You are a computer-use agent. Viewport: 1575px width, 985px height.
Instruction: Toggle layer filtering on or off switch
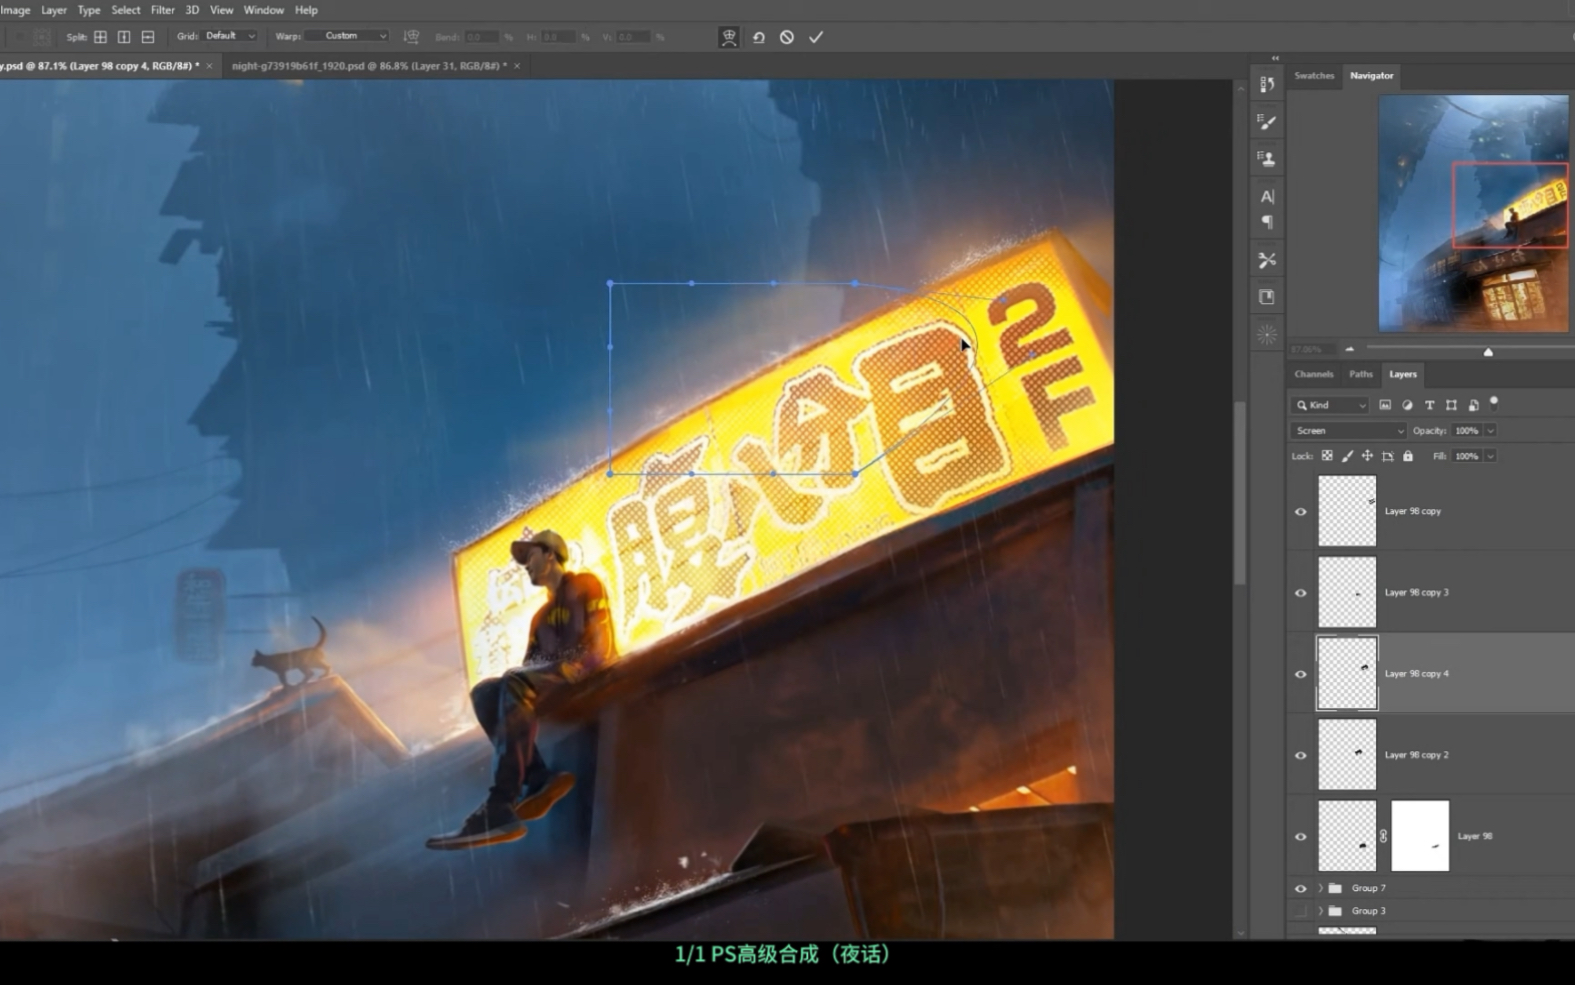click(1494, 403)
